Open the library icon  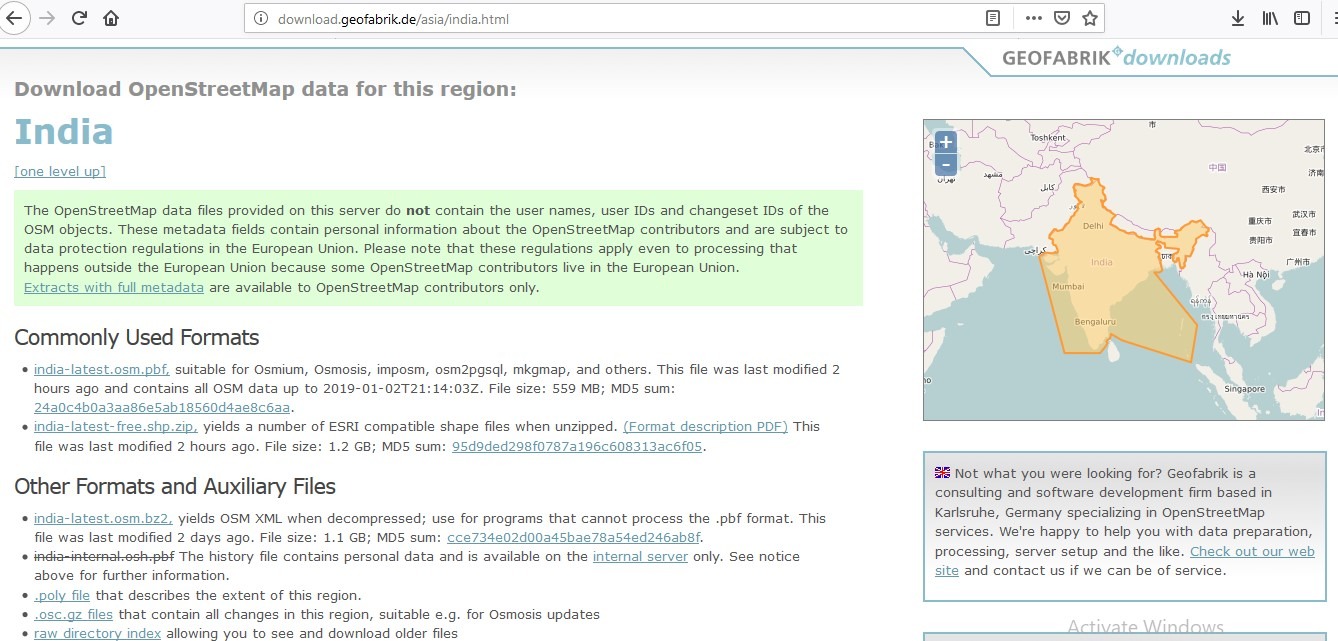(x=1270, y=18)
